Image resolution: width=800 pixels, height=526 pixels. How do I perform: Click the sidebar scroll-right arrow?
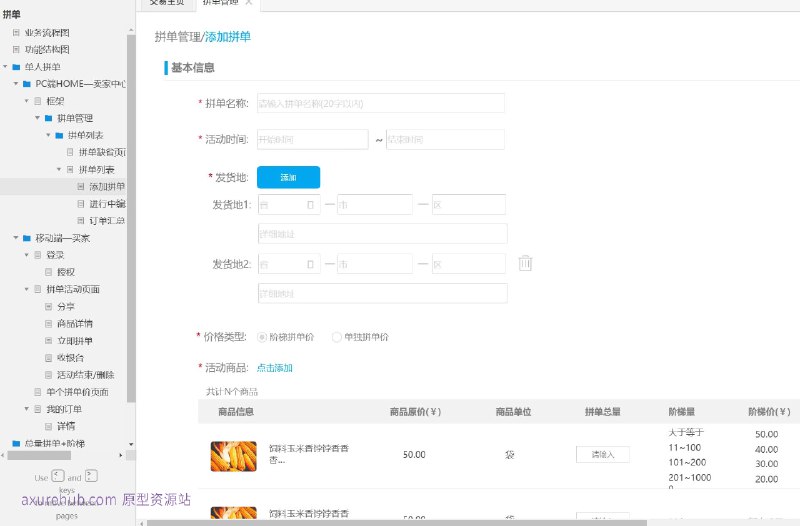[x=121, y=455]
